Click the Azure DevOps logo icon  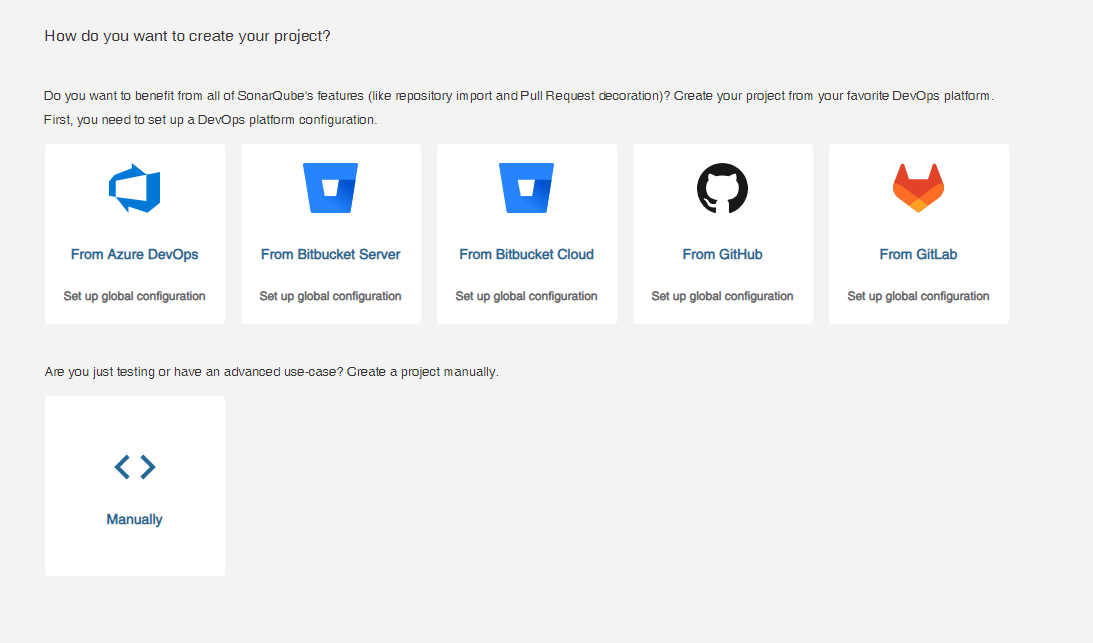135,188
